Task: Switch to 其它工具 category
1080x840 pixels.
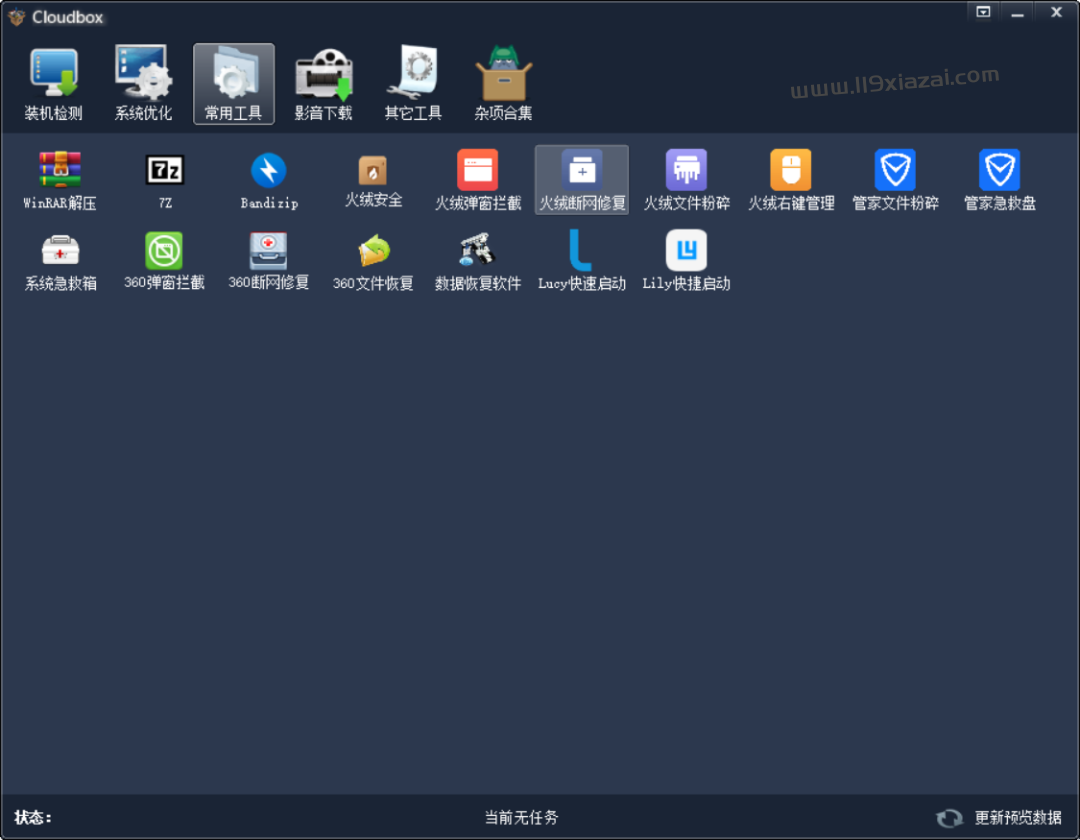Action: click(413, 84)
